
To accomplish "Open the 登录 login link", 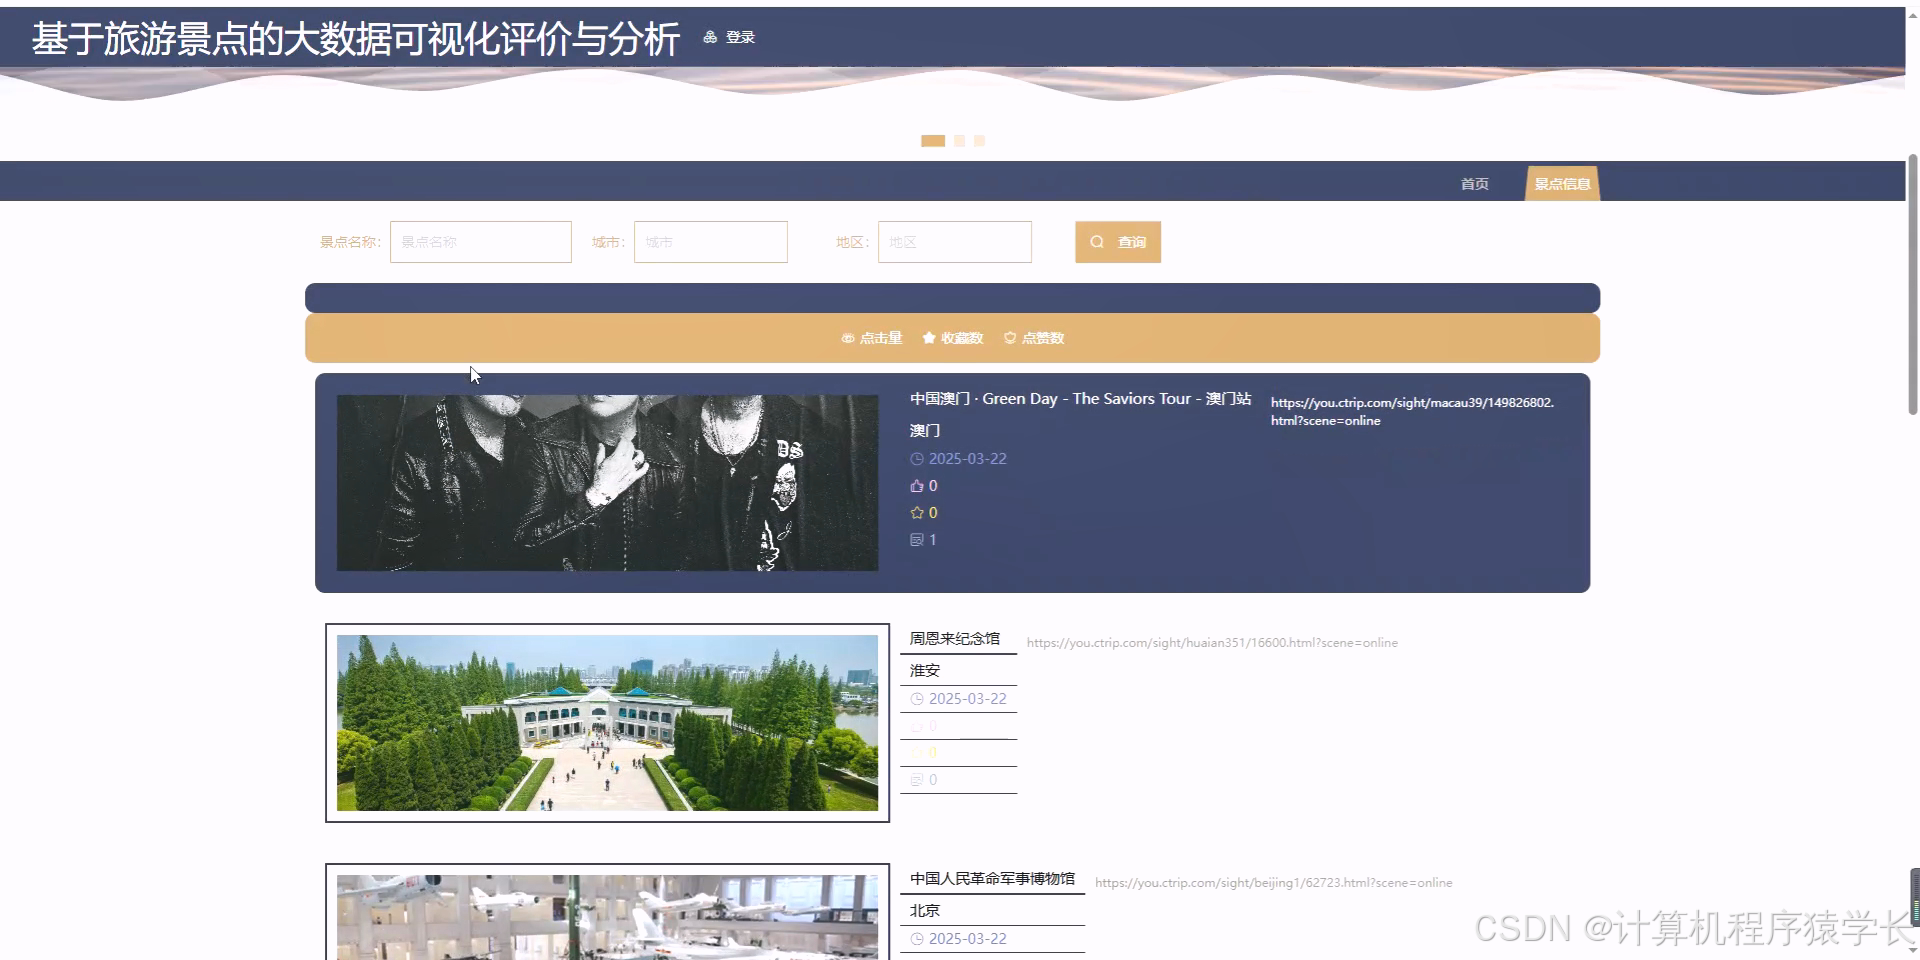I will pyautogui.click(x=741, y=36).
